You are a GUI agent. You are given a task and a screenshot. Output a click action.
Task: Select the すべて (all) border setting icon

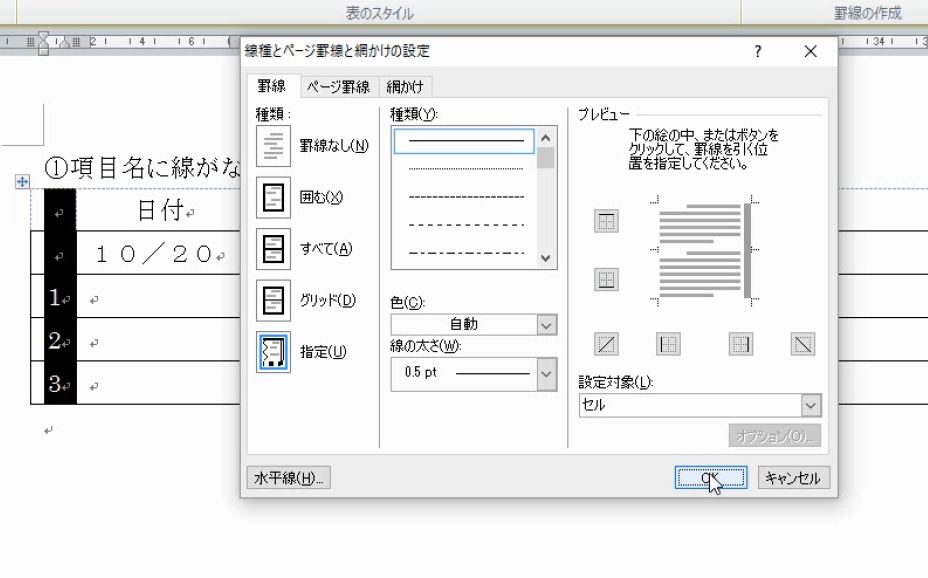(273, 249)
